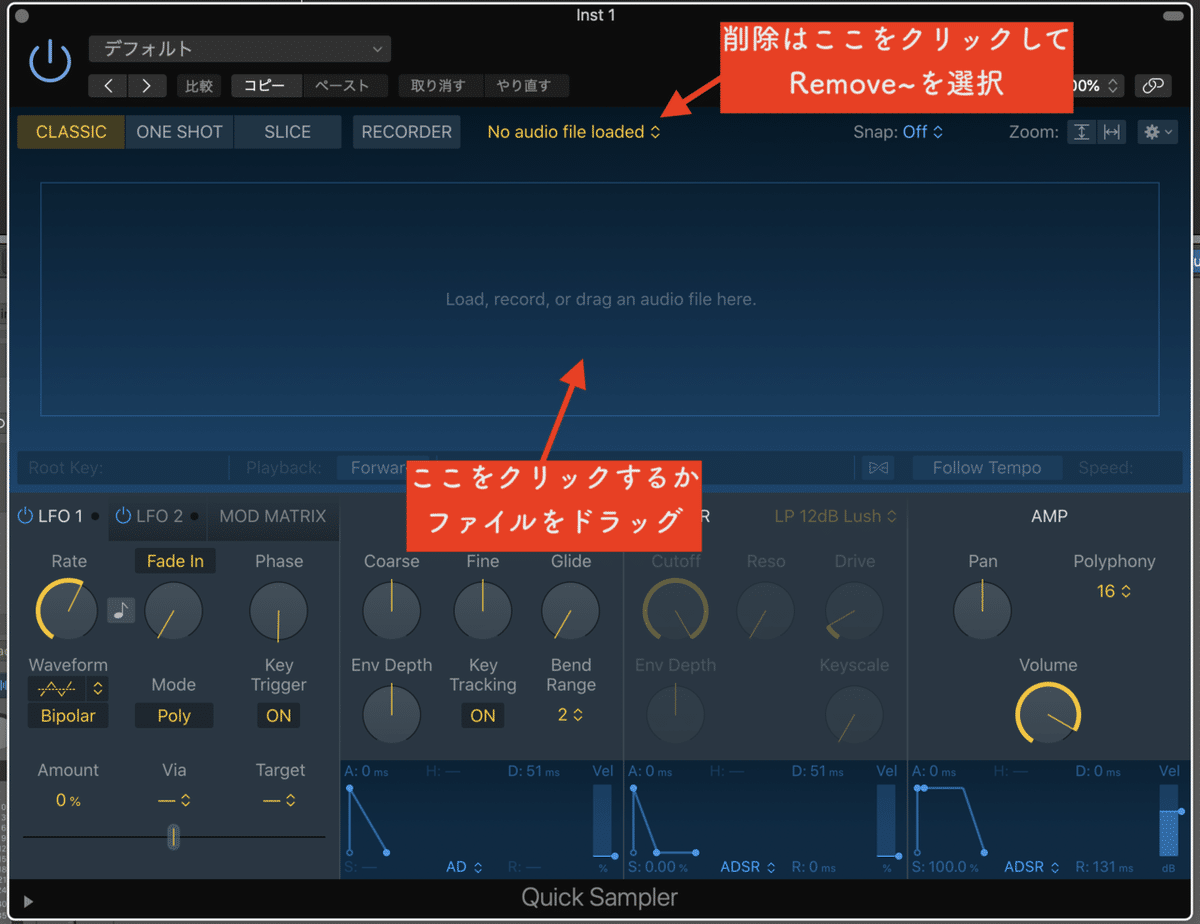This screenshot has width=1200, height=924.
Task: Toggle Fade In label switch
Action: pos(175,561)
